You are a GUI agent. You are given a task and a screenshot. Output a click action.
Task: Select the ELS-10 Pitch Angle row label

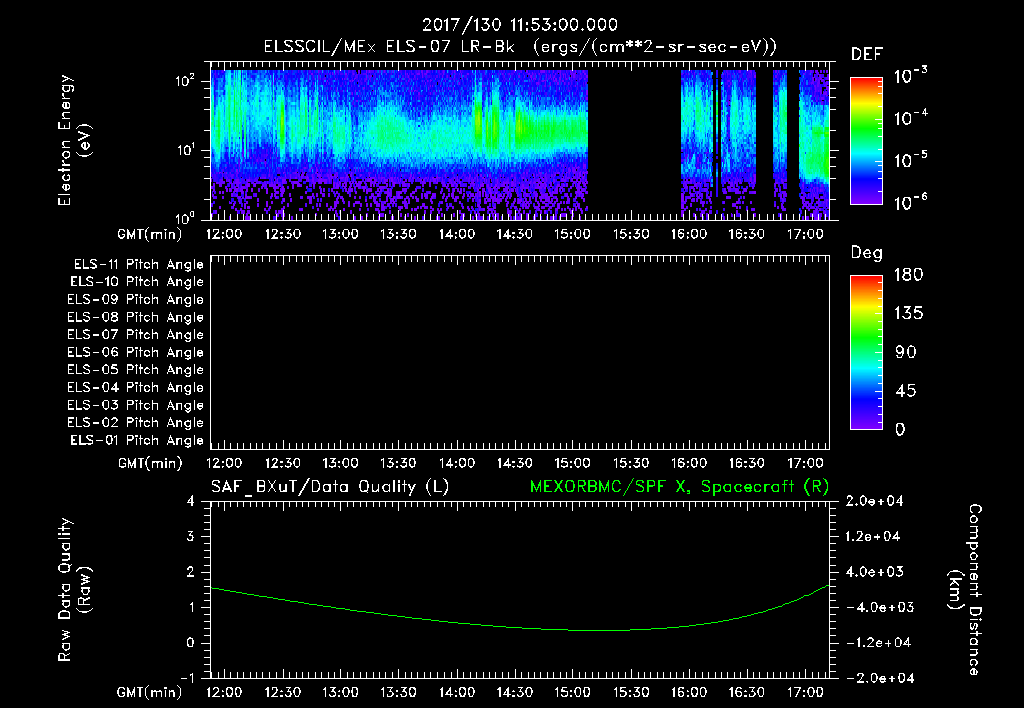tap(137, 282)
